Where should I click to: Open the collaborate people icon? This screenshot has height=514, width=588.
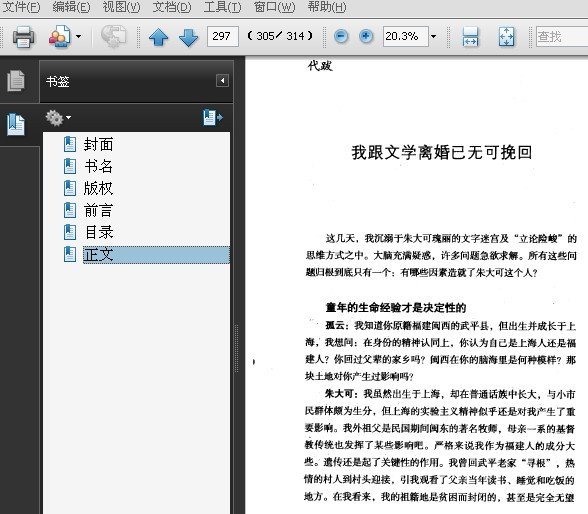coord(60,36)
